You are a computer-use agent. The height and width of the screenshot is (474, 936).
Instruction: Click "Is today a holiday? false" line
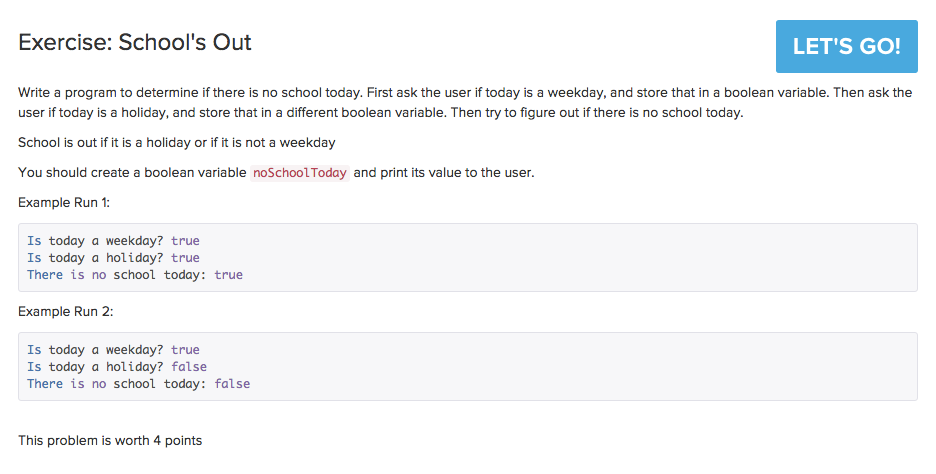[x=117, y=367]
